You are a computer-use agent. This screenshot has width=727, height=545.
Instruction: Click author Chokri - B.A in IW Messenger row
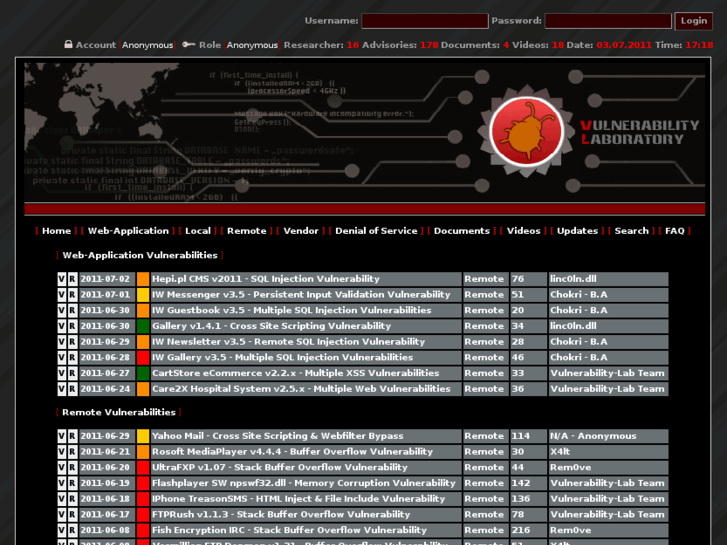click(x=579, y=295)
